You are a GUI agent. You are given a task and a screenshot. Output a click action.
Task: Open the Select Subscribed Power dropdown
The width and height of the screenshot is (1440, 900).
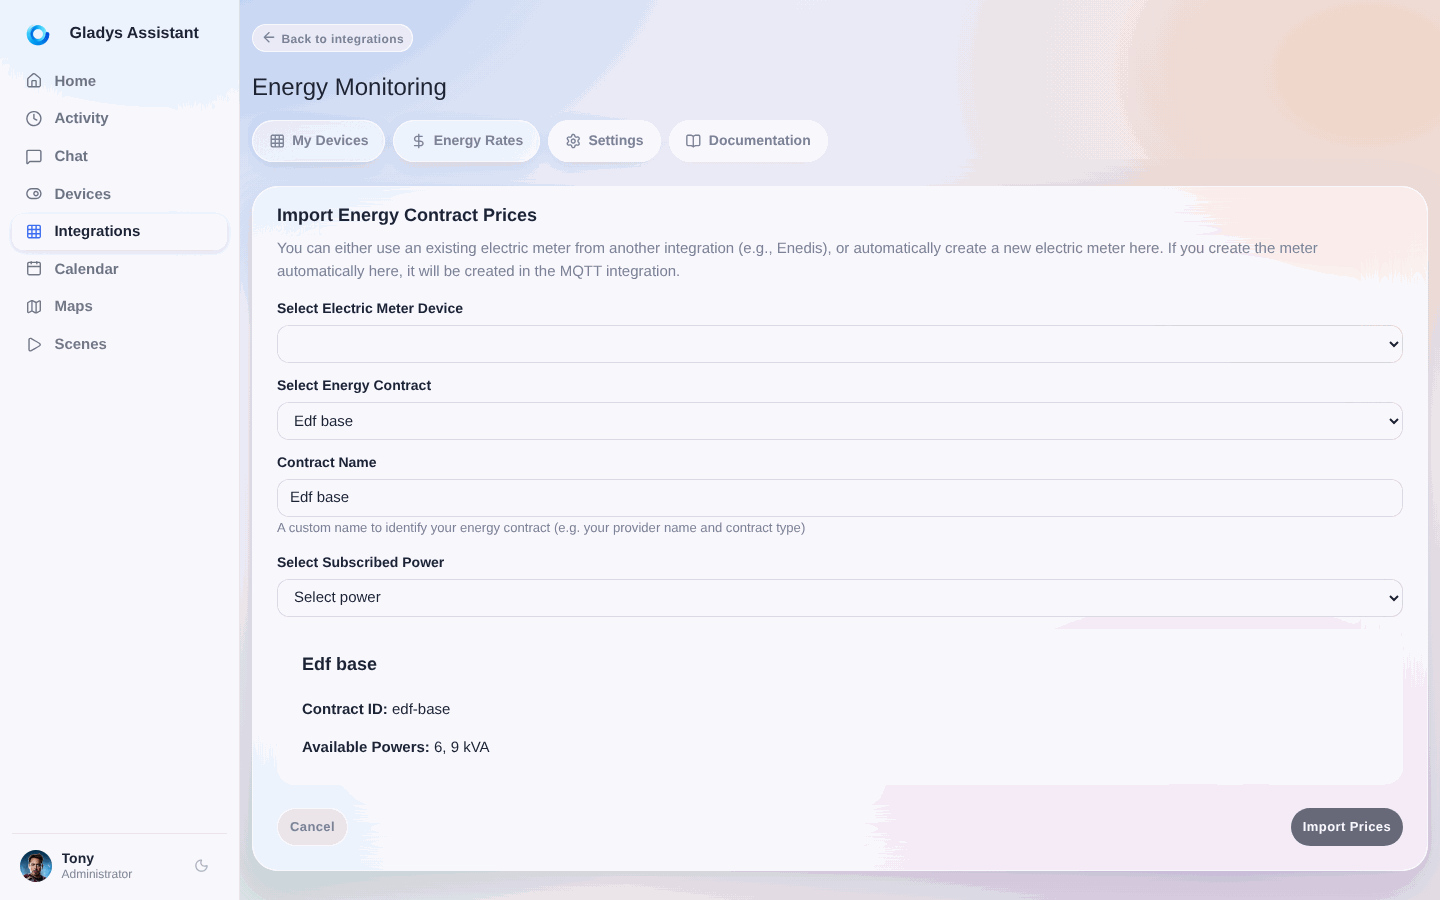click(840, 598)
